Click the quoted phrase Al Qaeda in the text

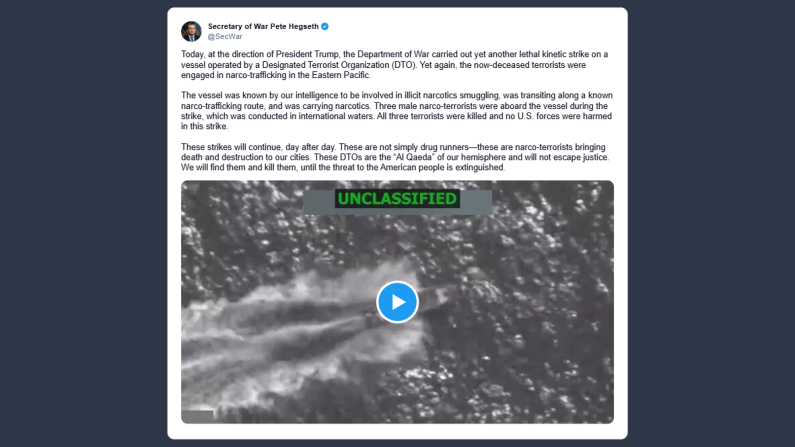(x=415, y=157)
